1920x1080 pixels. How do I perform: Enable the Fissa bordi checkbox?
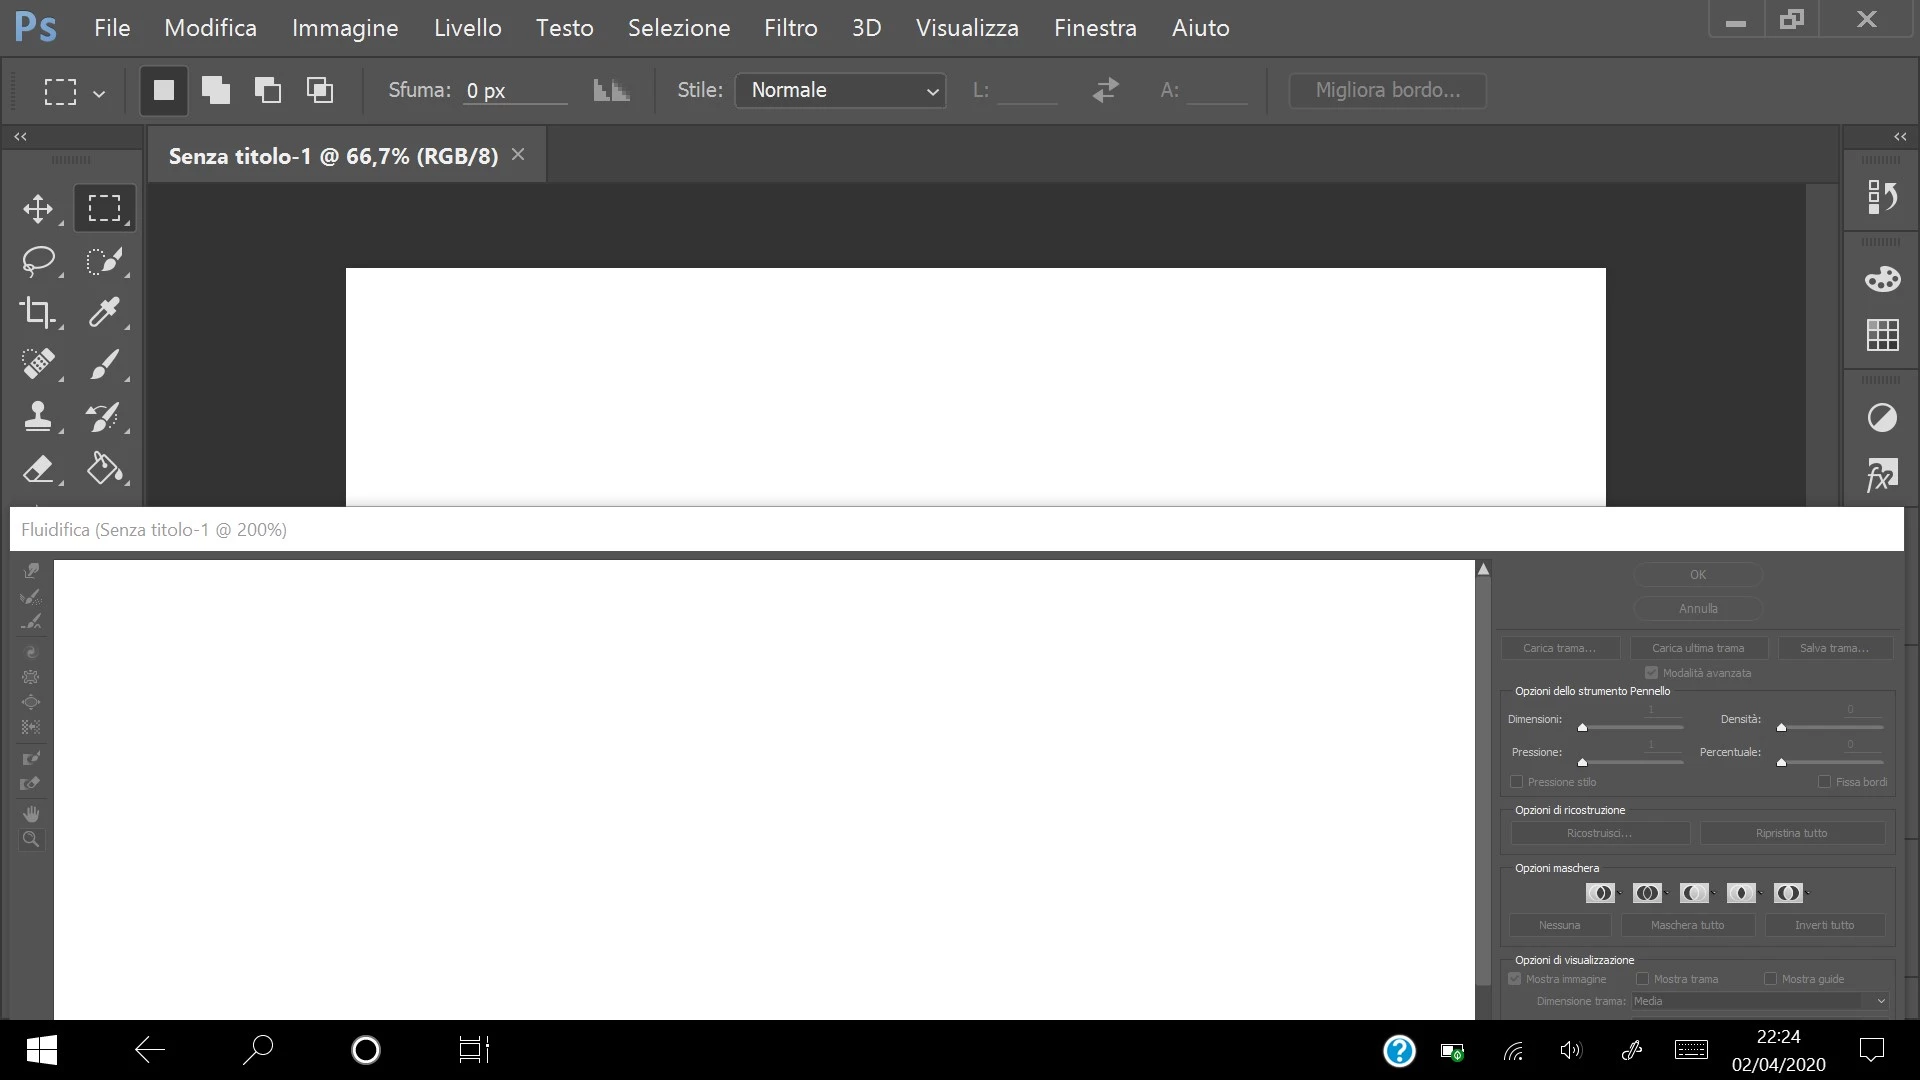tap(1825, 782)
